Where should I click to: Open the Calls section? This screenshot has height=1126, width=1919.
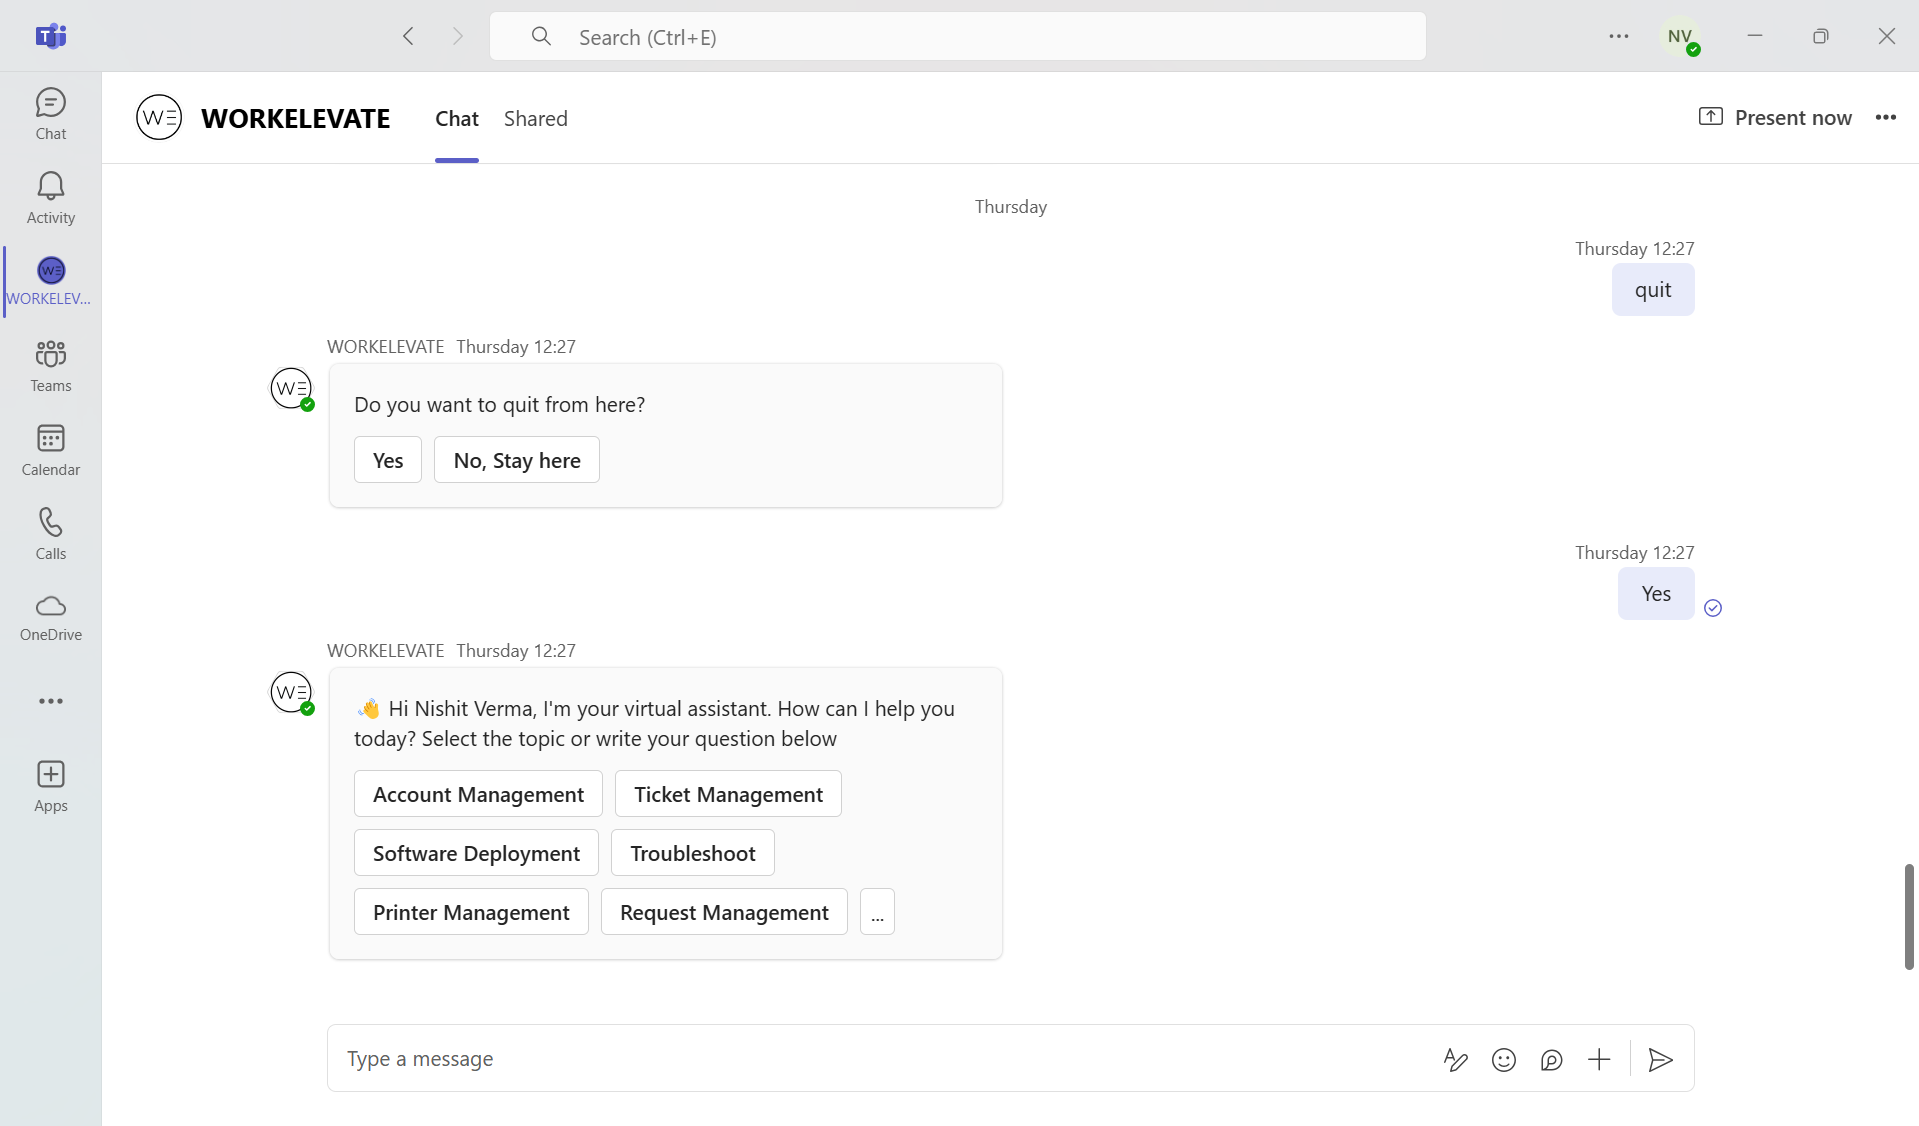(50, 531)
